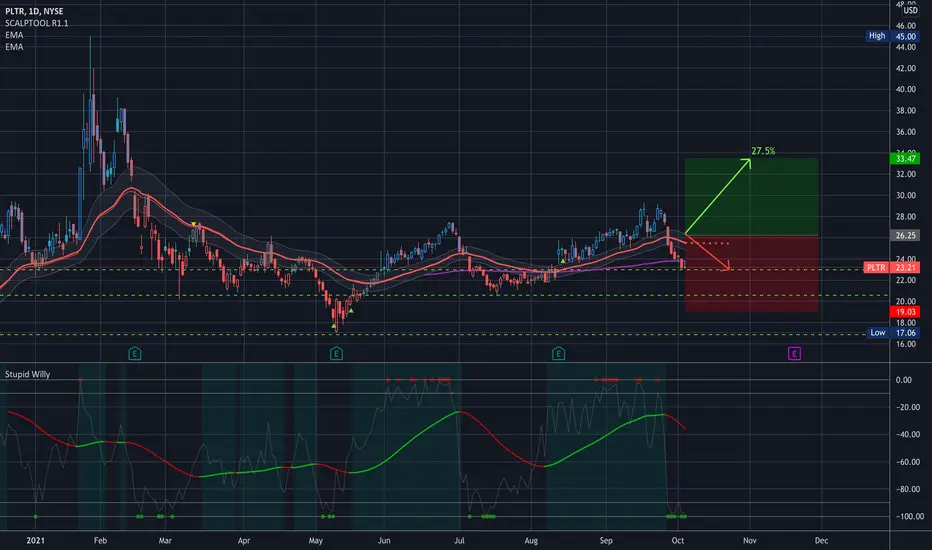Select the SCALPTOOL R1.1 indicator legend
Viewport: 932px width, 550px height.
pos(36,23)
